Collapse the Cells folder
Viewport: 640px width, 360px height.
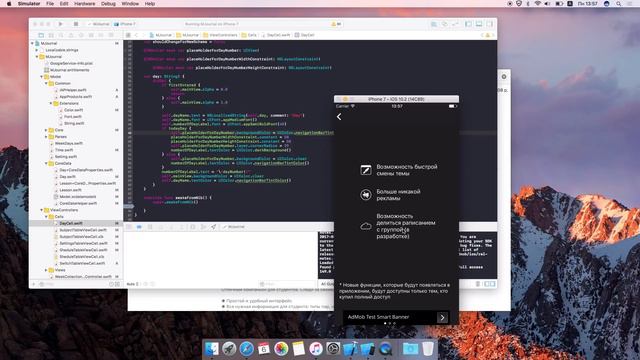pyautogui.click(x=46, y=216)
